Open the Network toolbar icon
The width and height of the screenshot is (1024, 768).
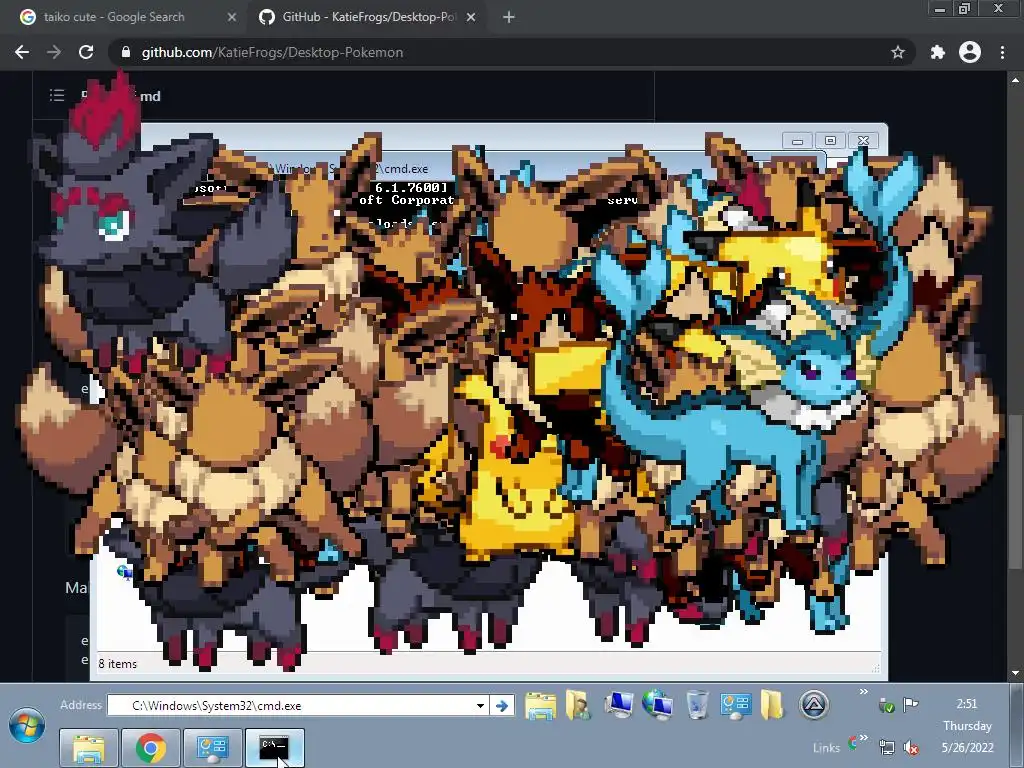pyautogui.click(x=657, y=705)
